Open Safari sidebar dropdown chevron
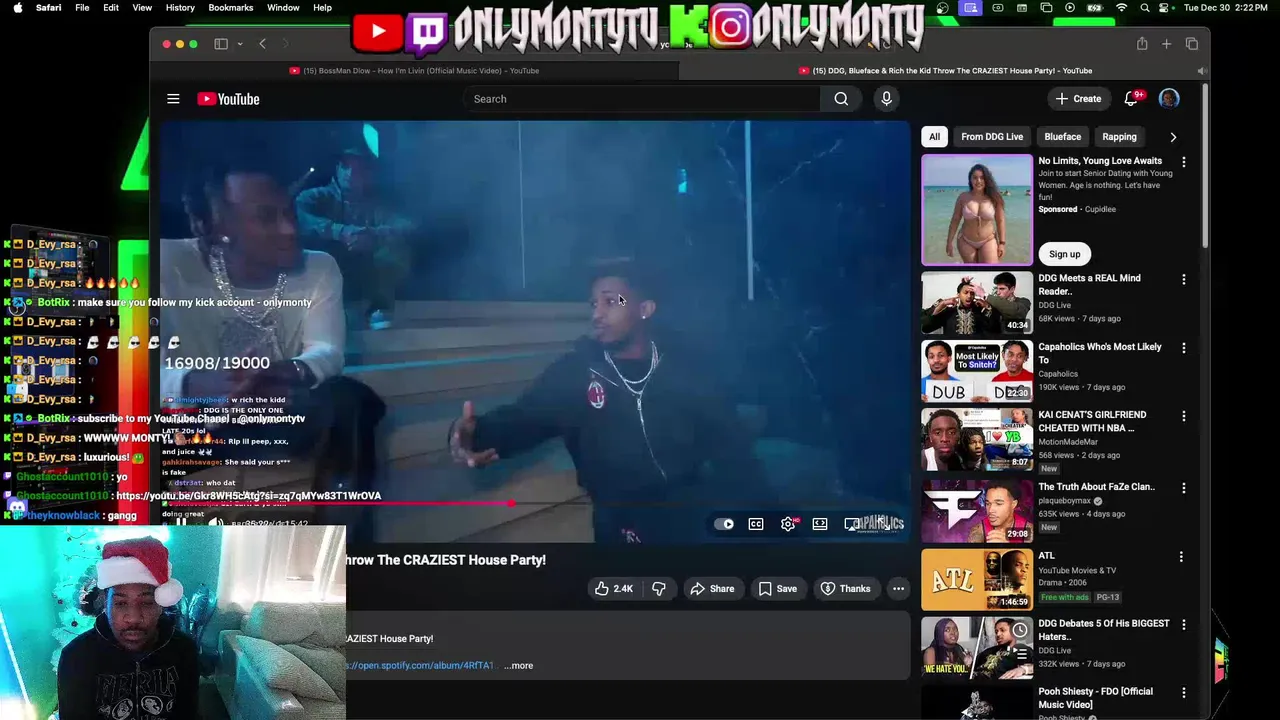 (240, 44)
